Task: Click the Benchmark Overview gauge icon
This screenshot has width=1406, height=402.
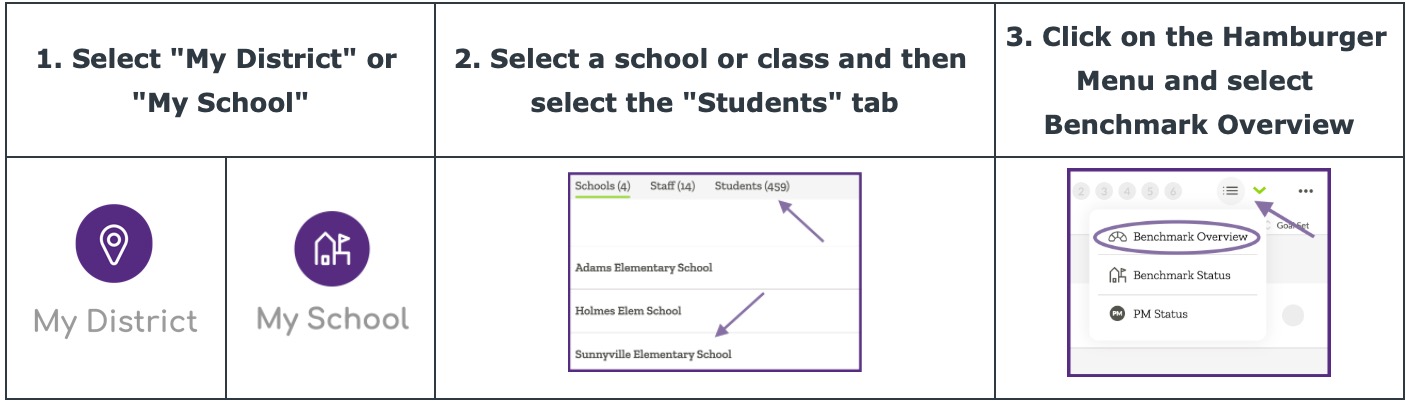Action: (1118, 237)
